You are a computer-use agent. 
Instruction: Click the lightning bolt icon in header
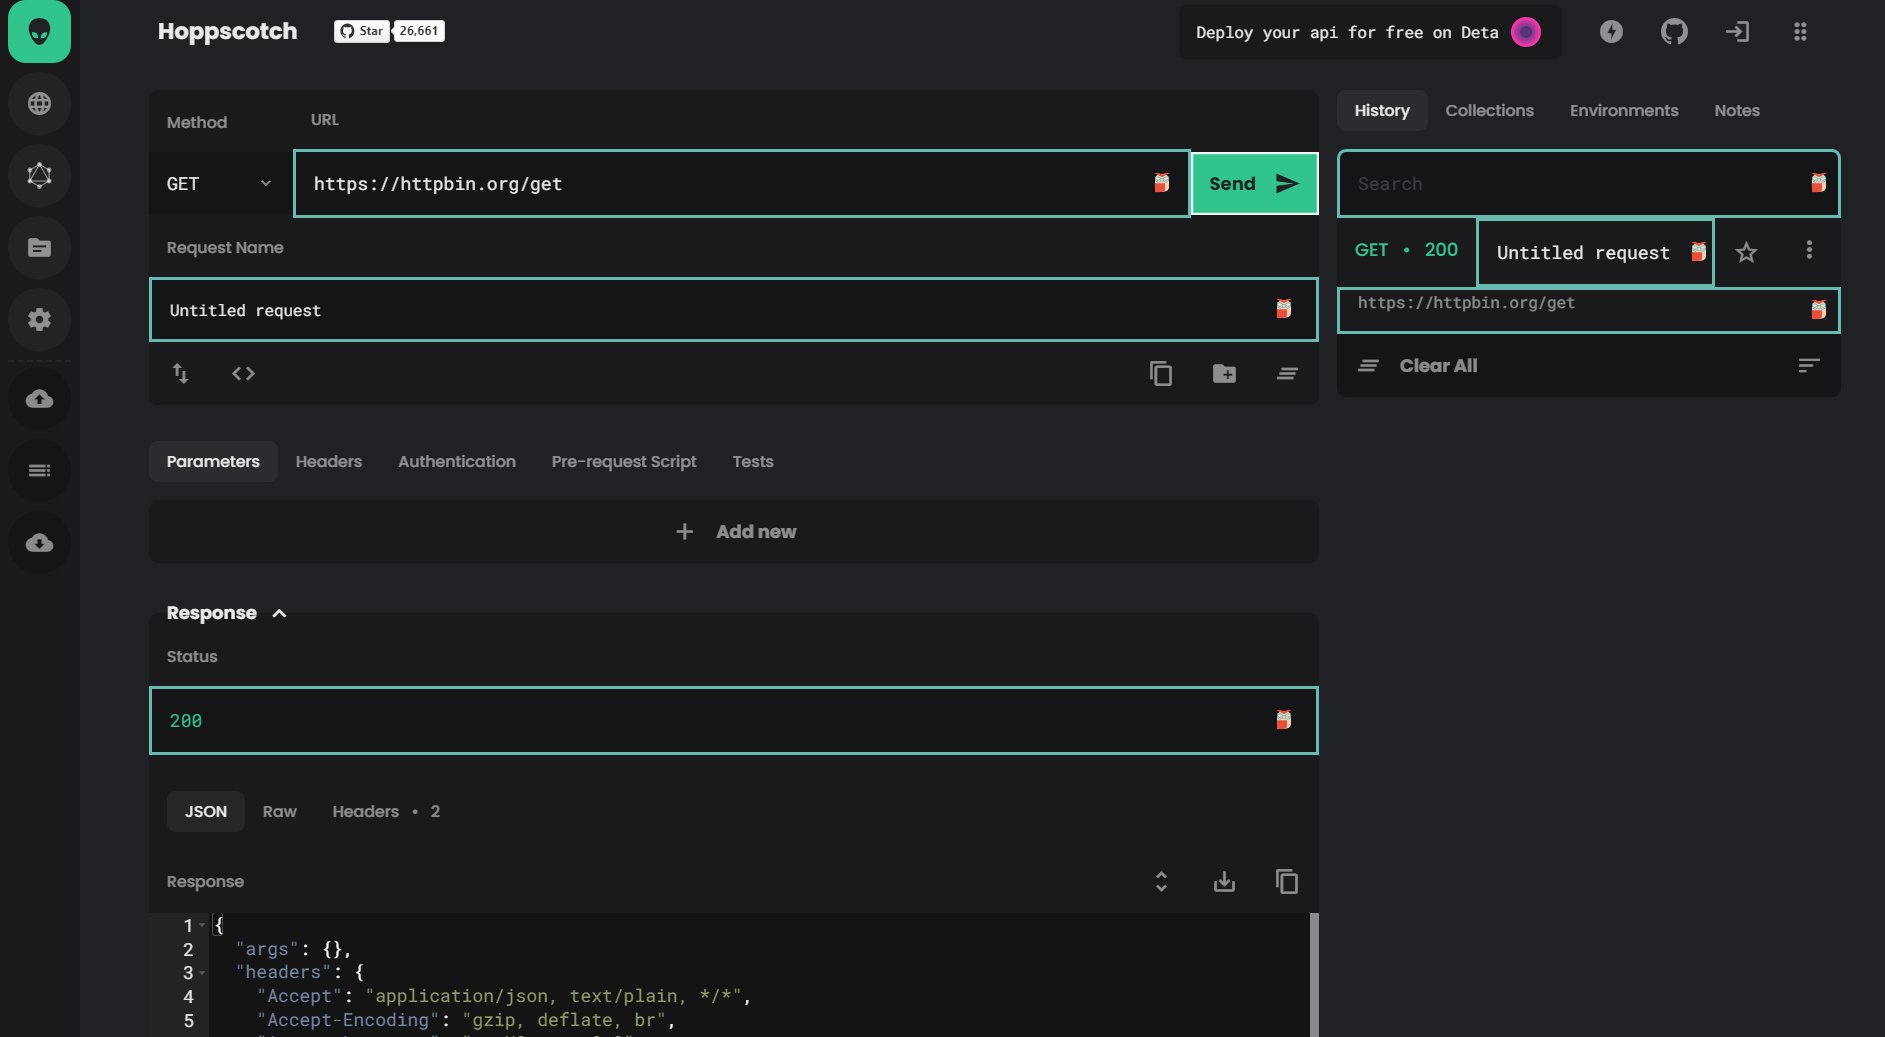coord(1611,31)
